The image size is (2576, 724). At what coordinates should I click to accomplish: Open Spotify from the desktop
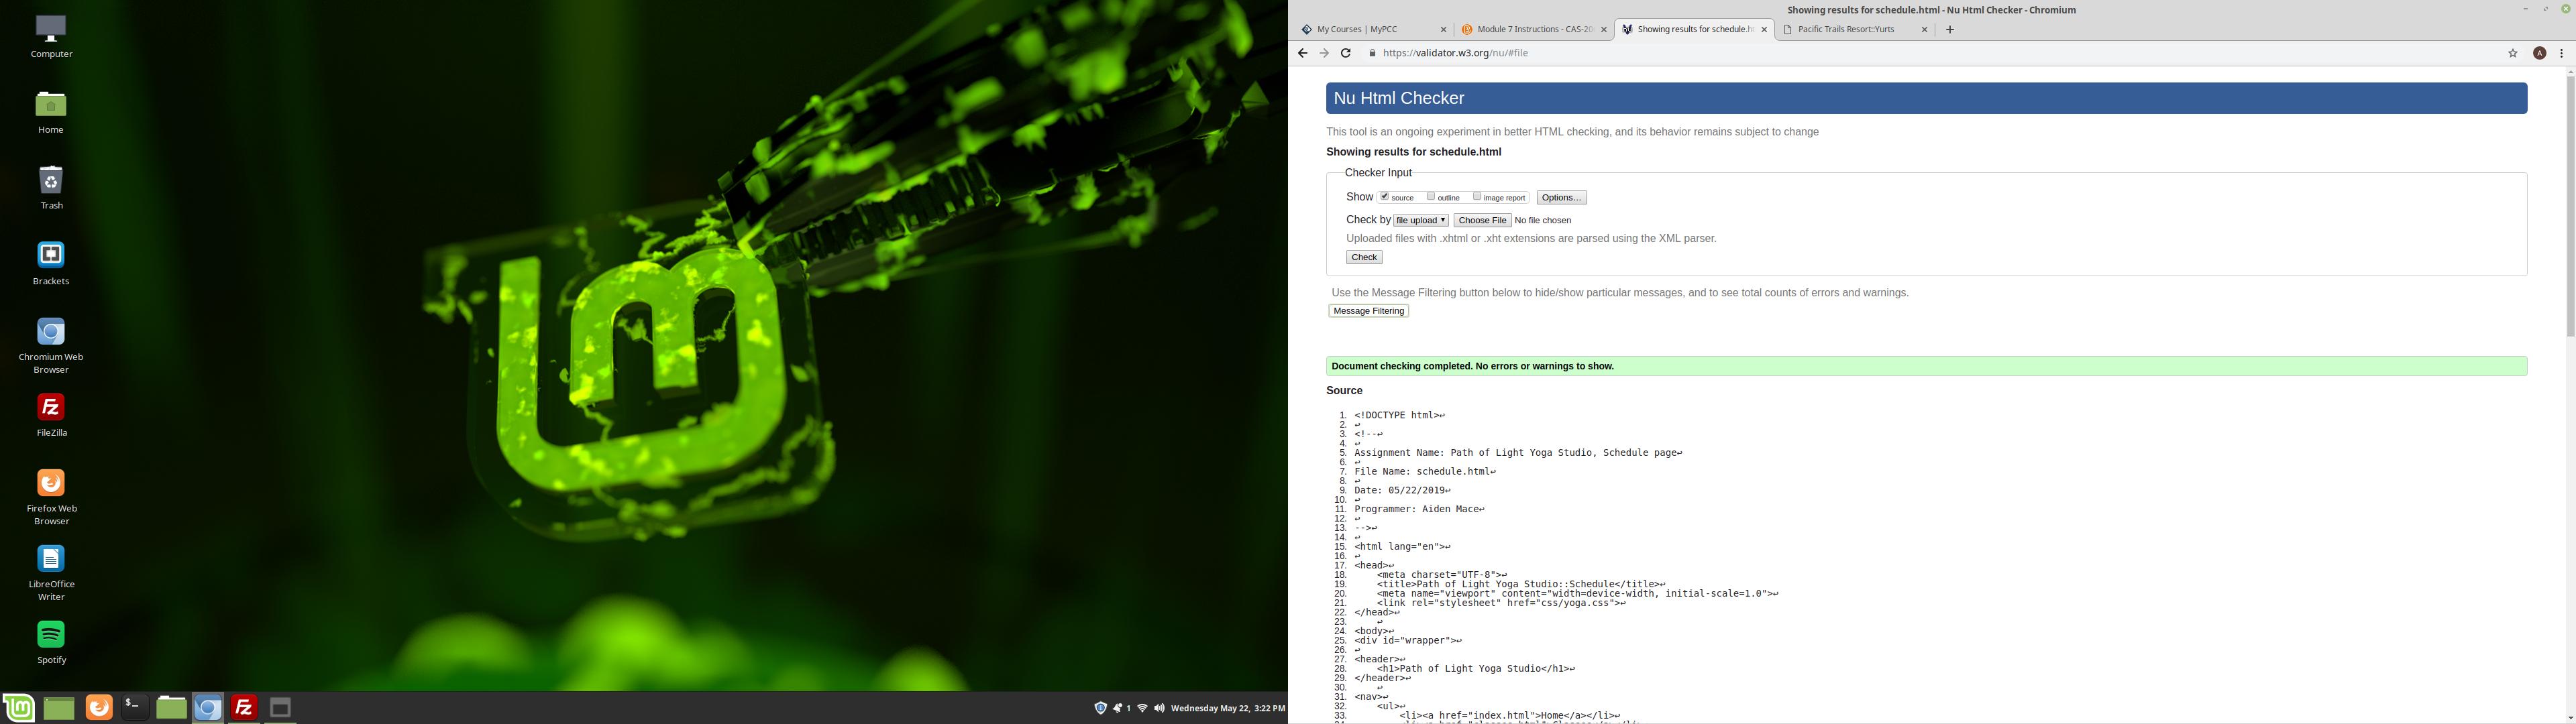tap(51, 635)
